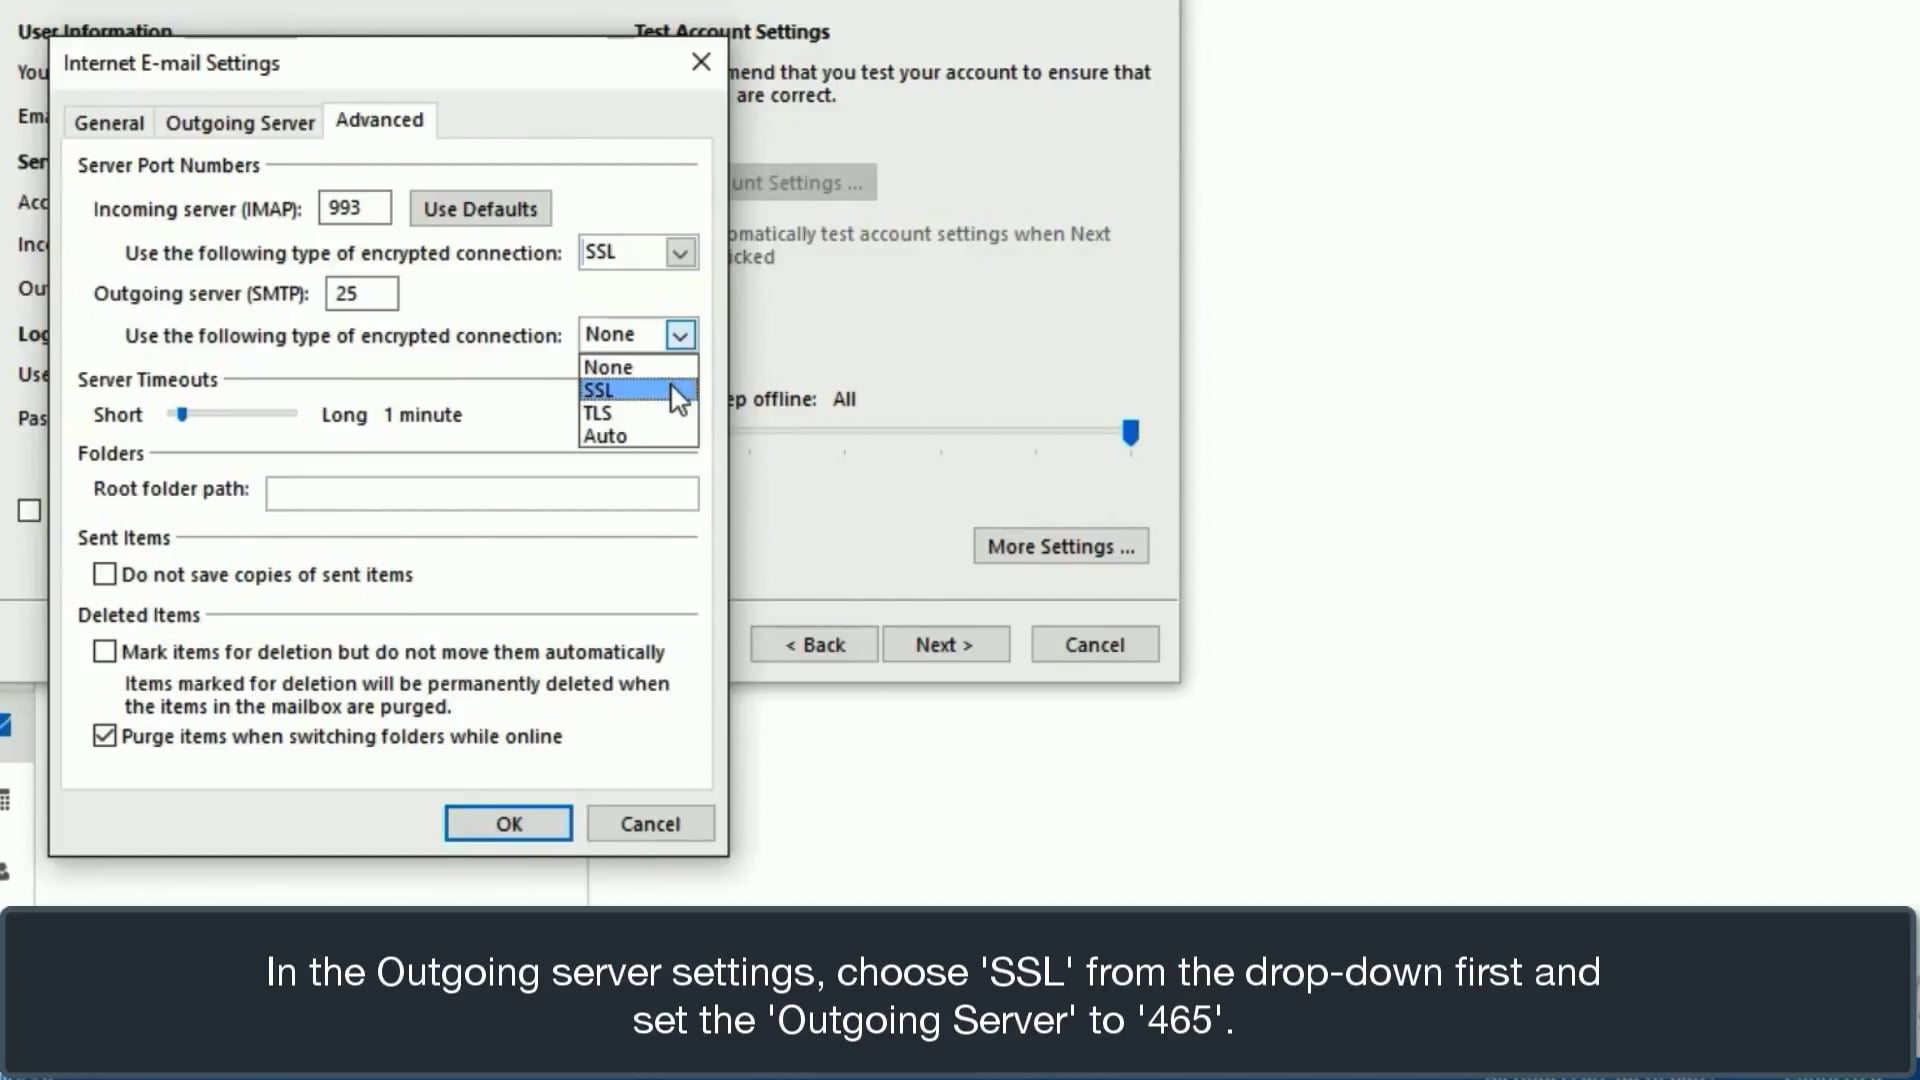The height and width of the screenshot is (1080, 1920).
Task: Adjust the mail to keep offline slider
Action: [x=1130, y=433]
